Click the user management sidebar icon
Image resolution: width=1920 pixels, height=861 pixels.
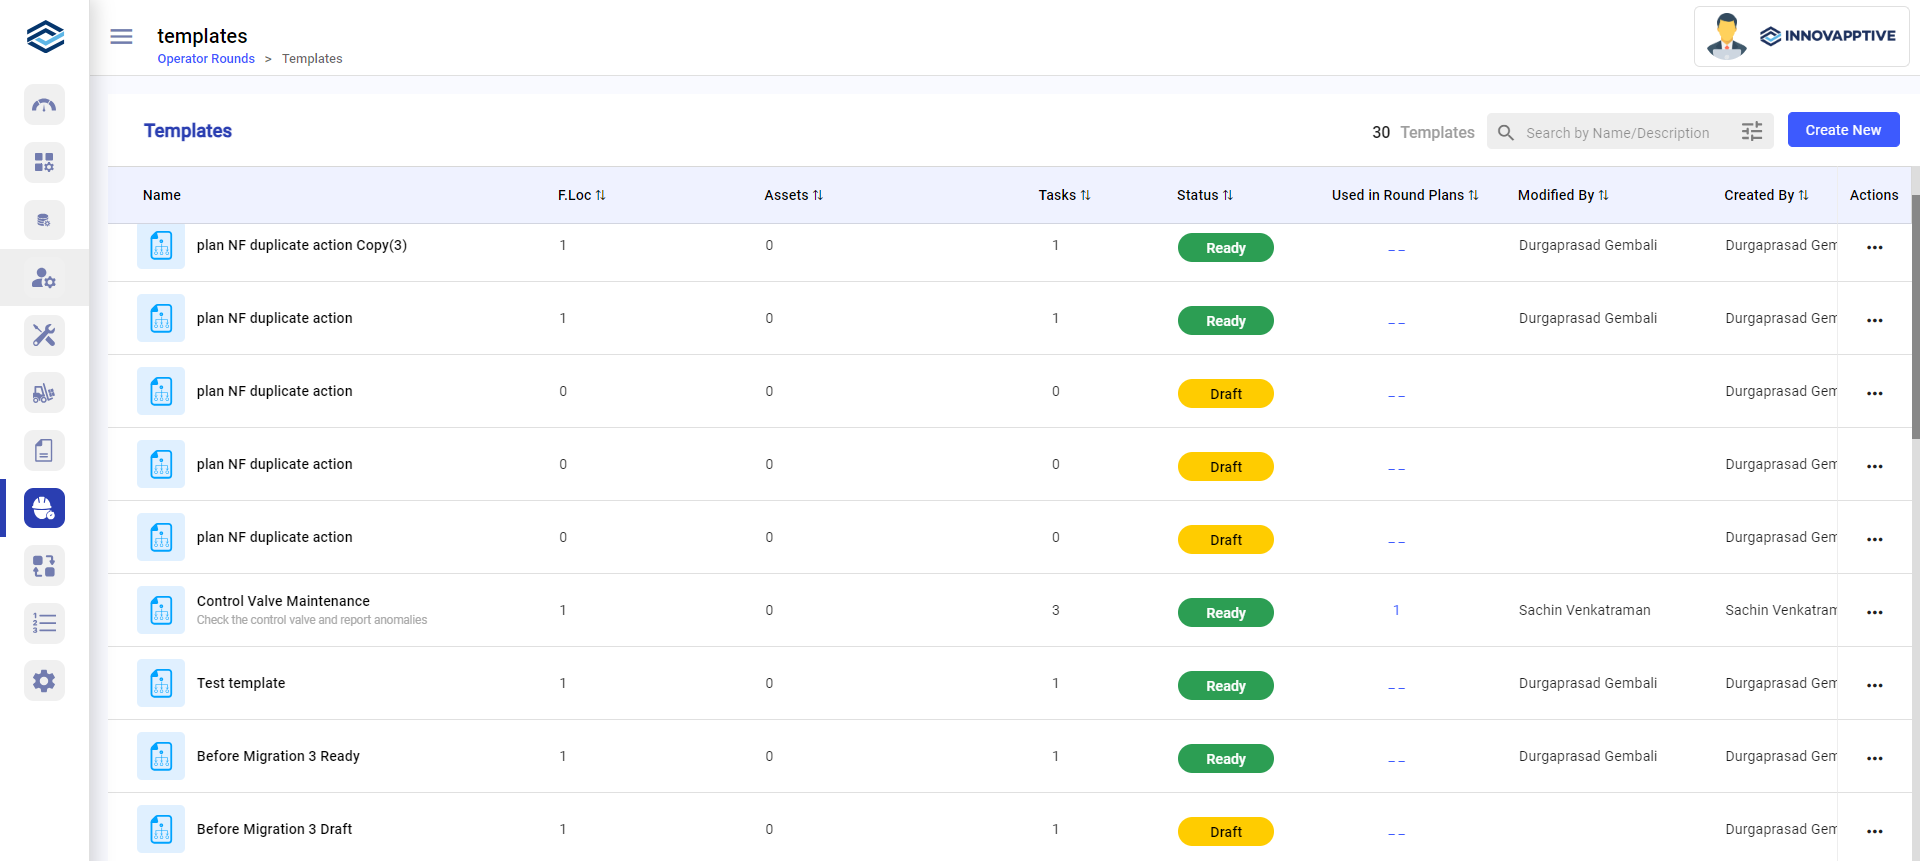click(x=44, y=278)
